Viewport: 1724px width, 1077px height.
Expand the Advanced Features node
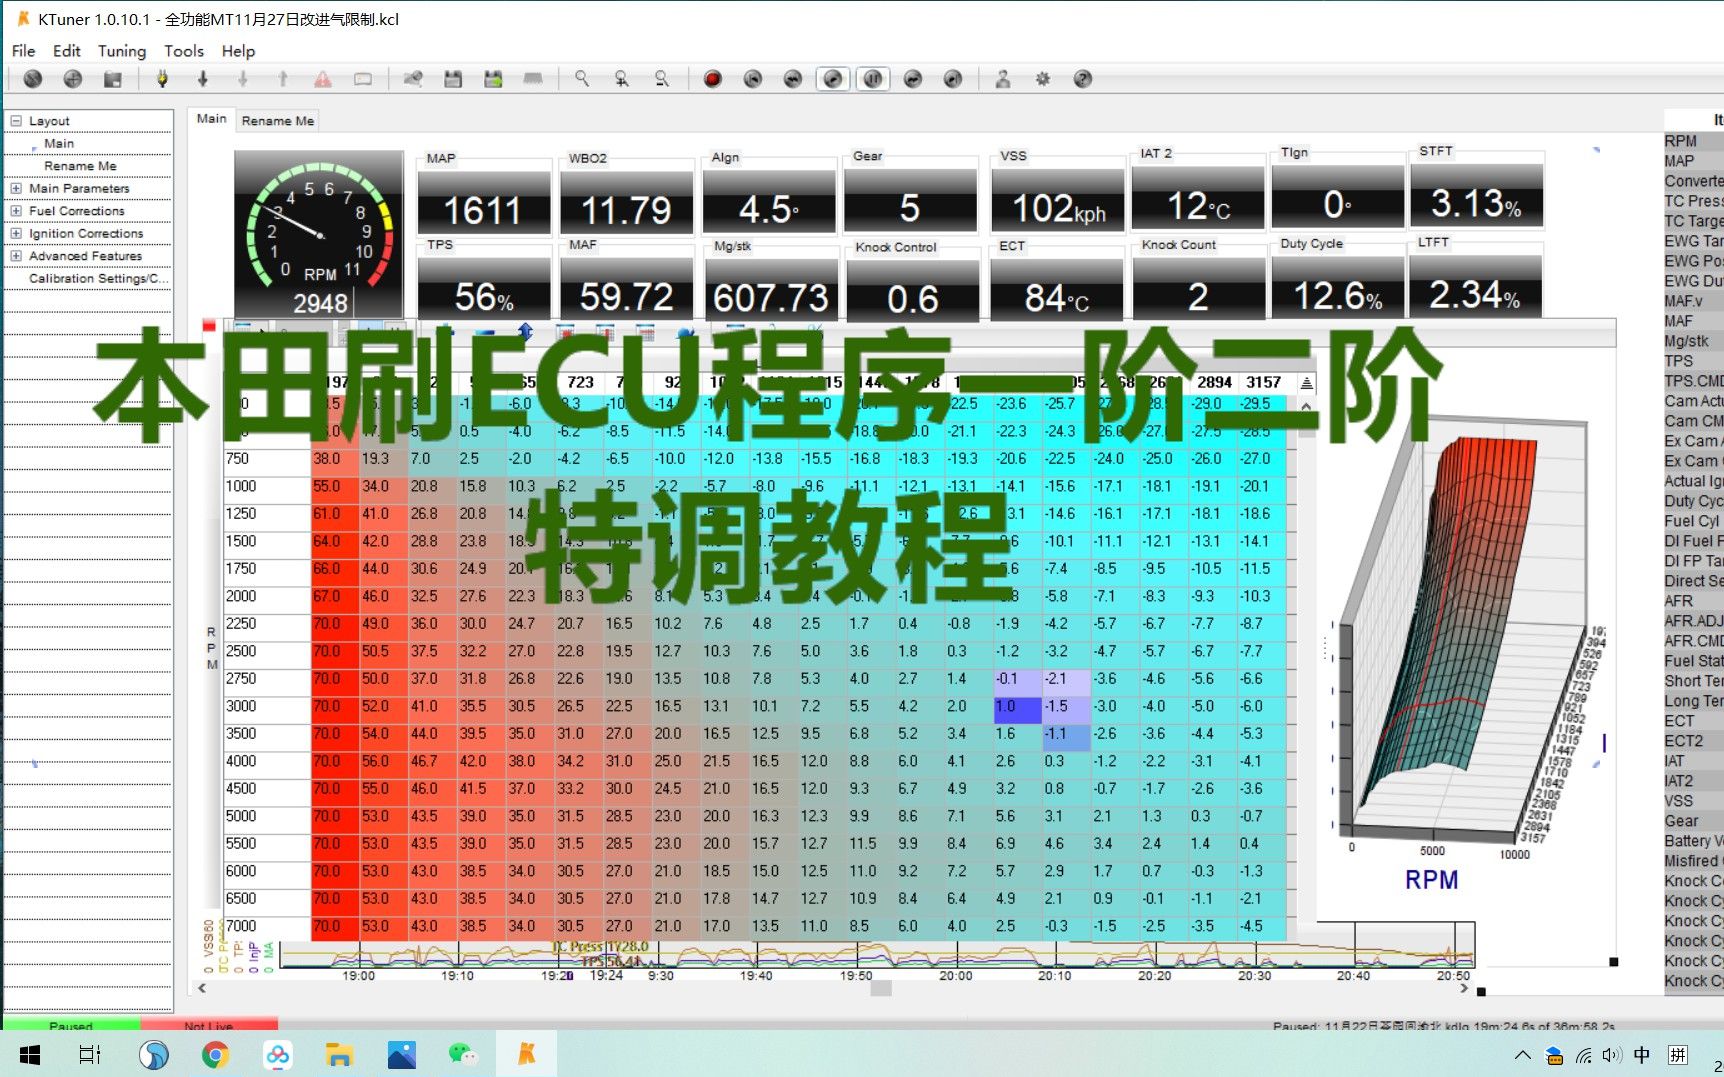(16, 256)
